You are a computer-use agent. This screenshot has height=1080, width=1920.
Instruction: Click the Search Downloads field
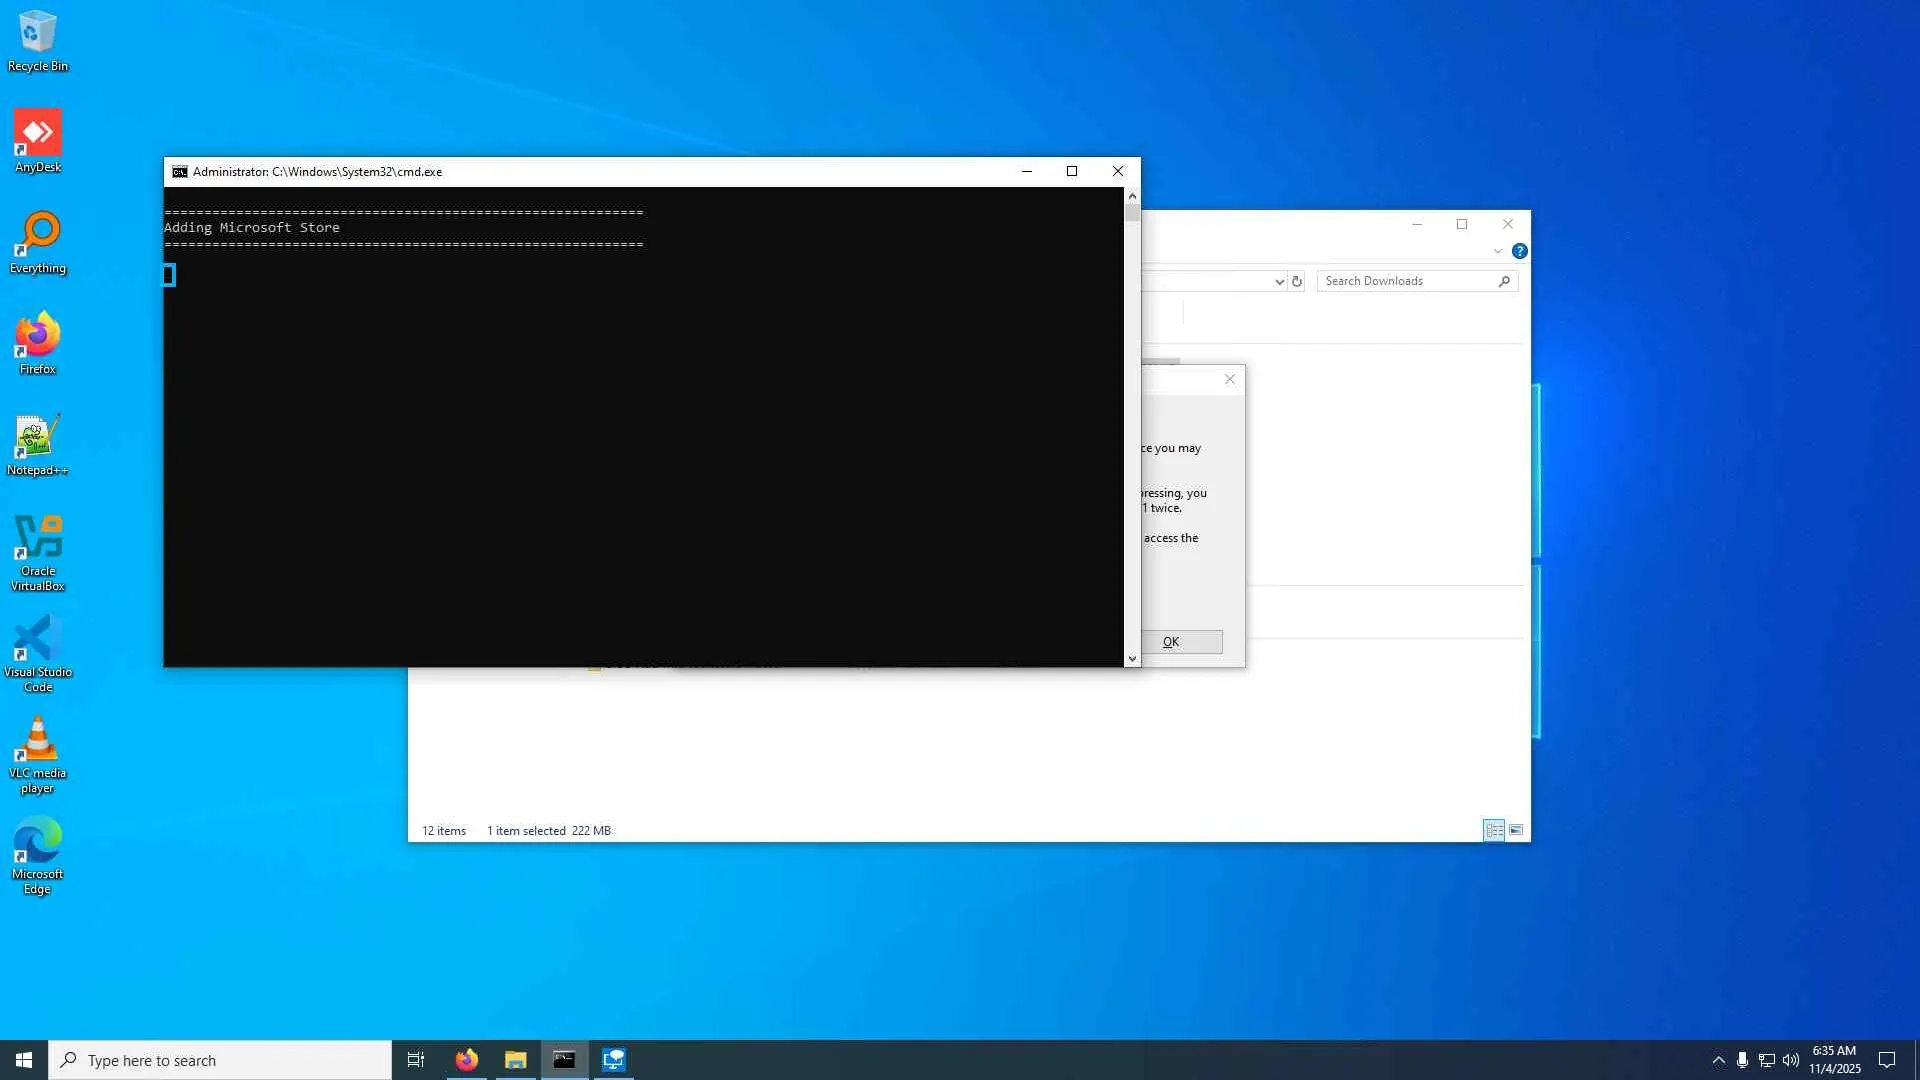click(1408, 281)
